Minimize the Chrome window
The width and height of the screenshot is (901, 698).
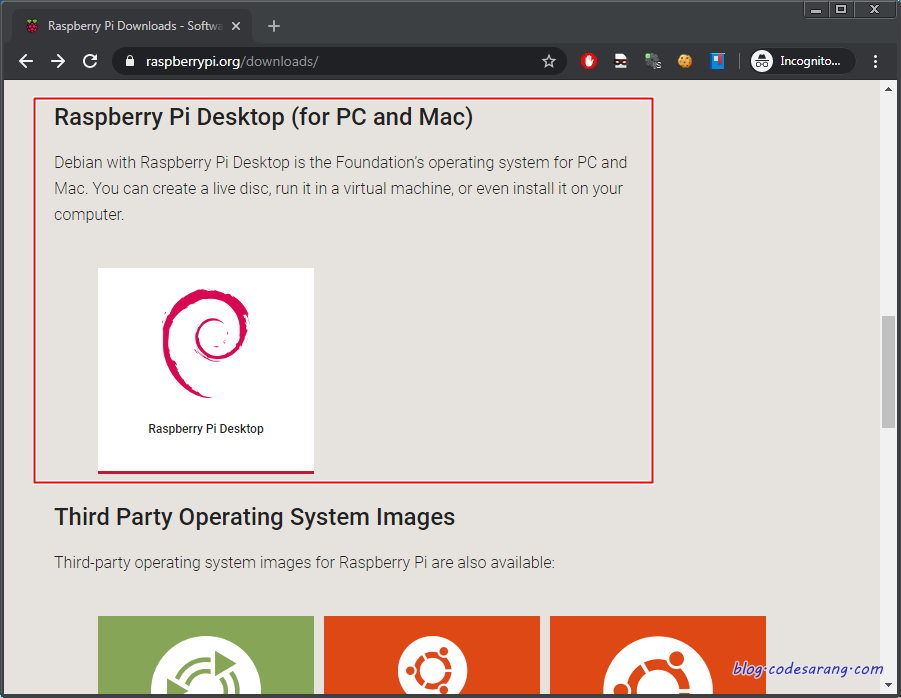pyautogui.click(x=816, y=9)
